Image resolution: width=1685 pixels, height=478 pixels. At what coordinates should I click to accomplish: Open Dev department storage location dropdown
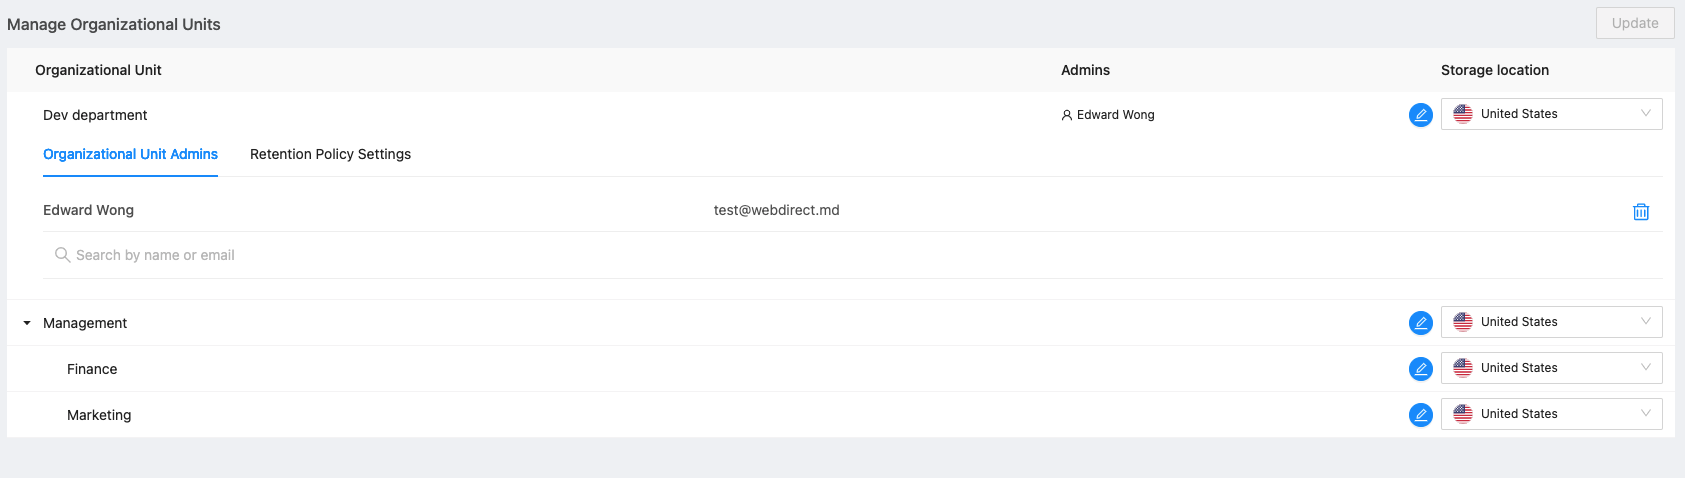point(1551,114)
